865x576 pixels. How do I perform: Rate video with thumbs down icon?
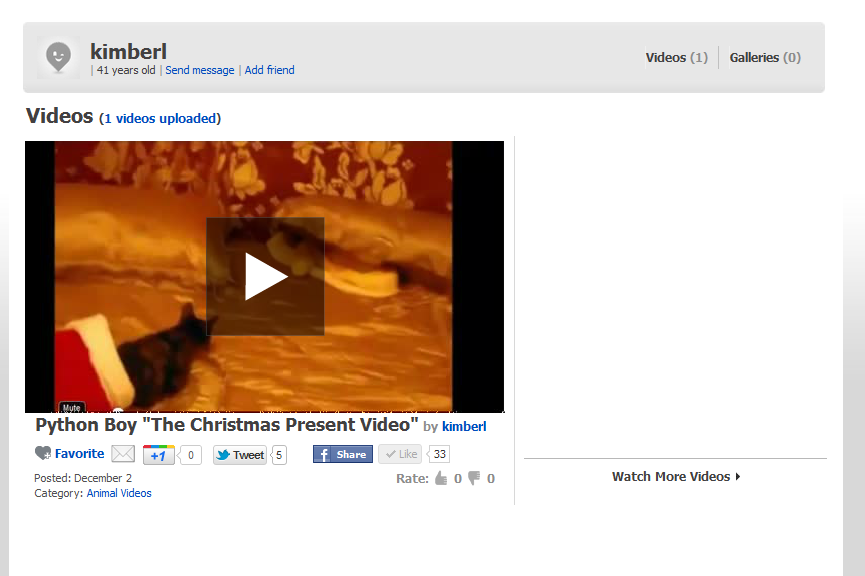tap(474, 478)
